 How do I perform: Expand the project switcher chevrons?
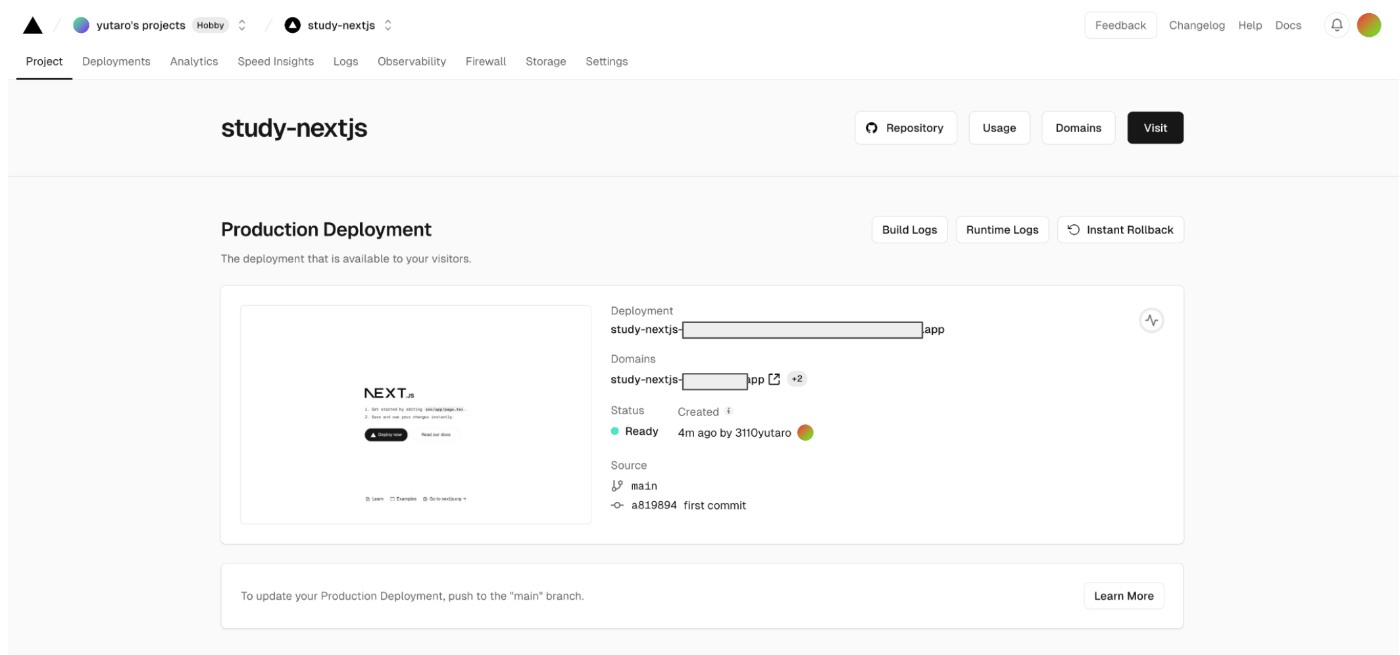pos(388,25)
